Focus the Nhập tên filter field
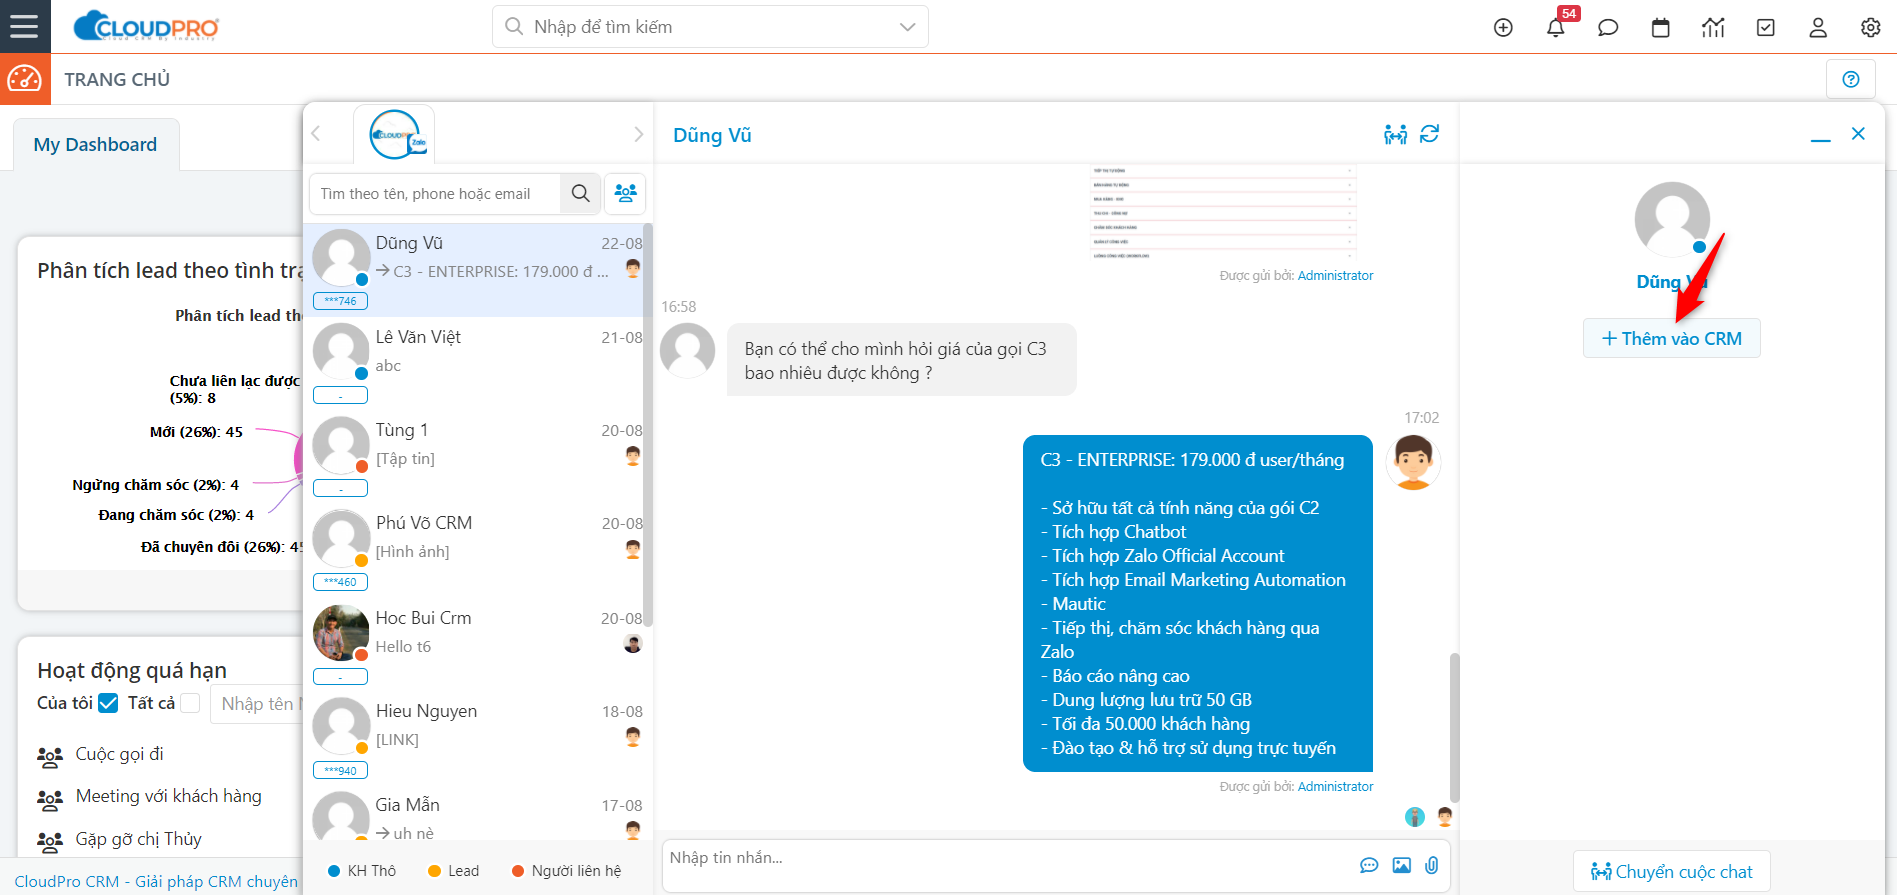1897x895 pixels. pyautogui.click(x=258, y=704)
